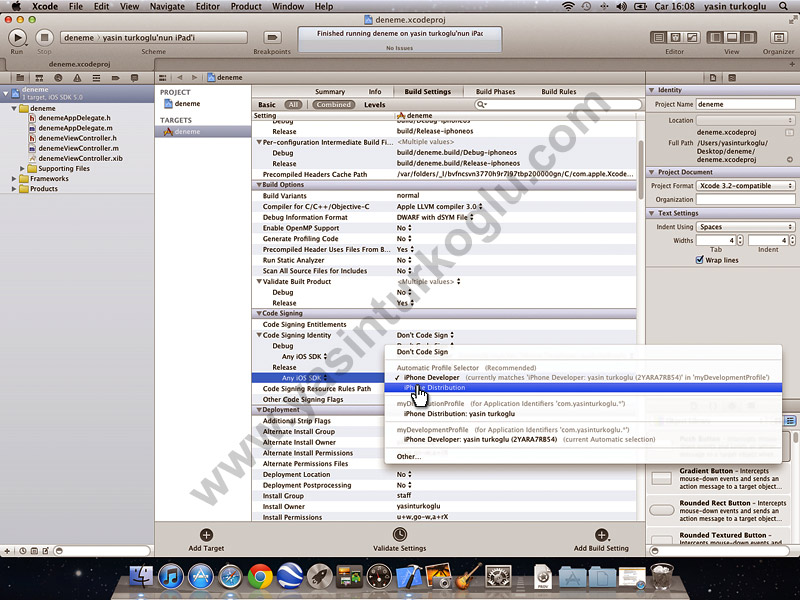Toggle the Utilities pane
The image size is (800, 600).
point(748,37)
